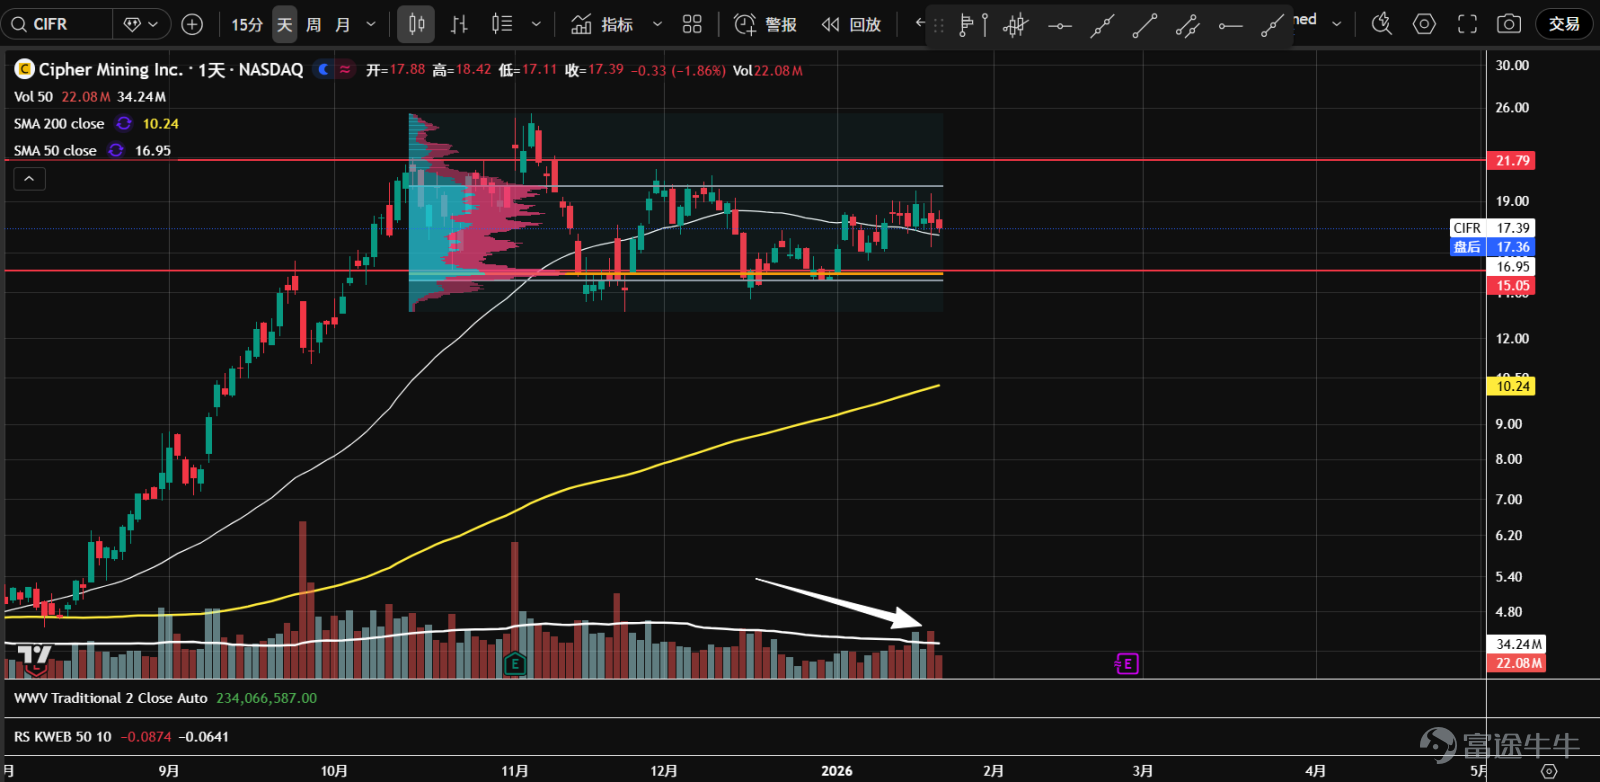Click the 15.05 red price line label

1512,286
